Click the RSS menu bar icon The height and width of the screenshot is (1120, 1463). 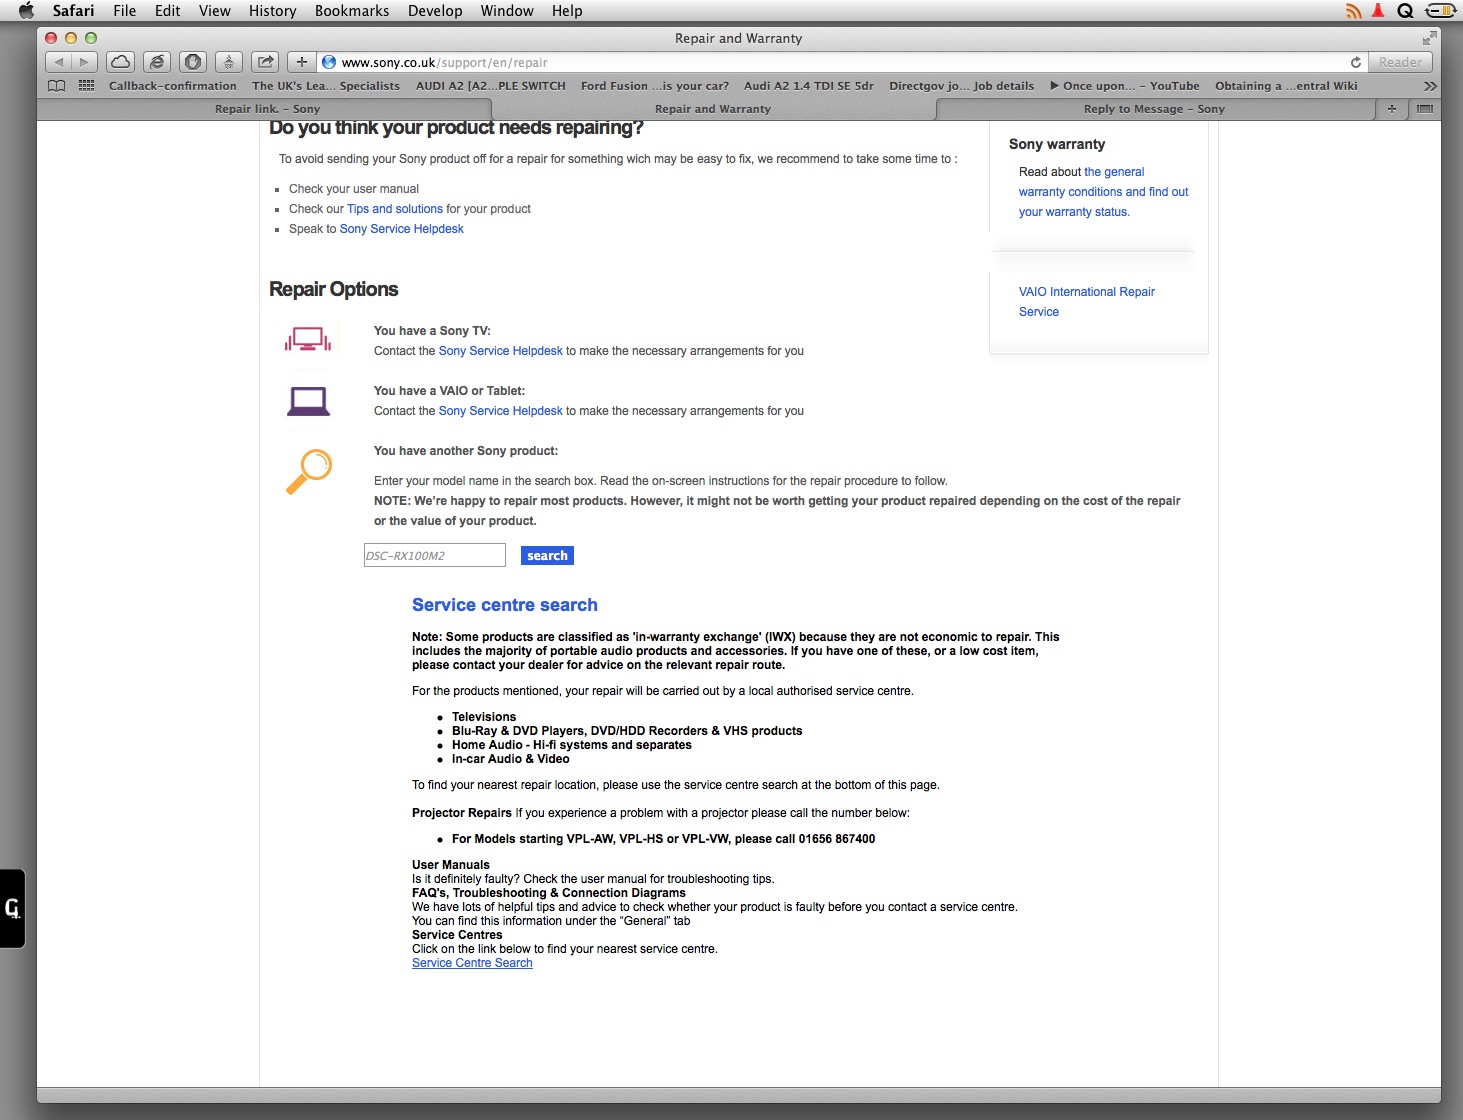(x=1353, y=11)
